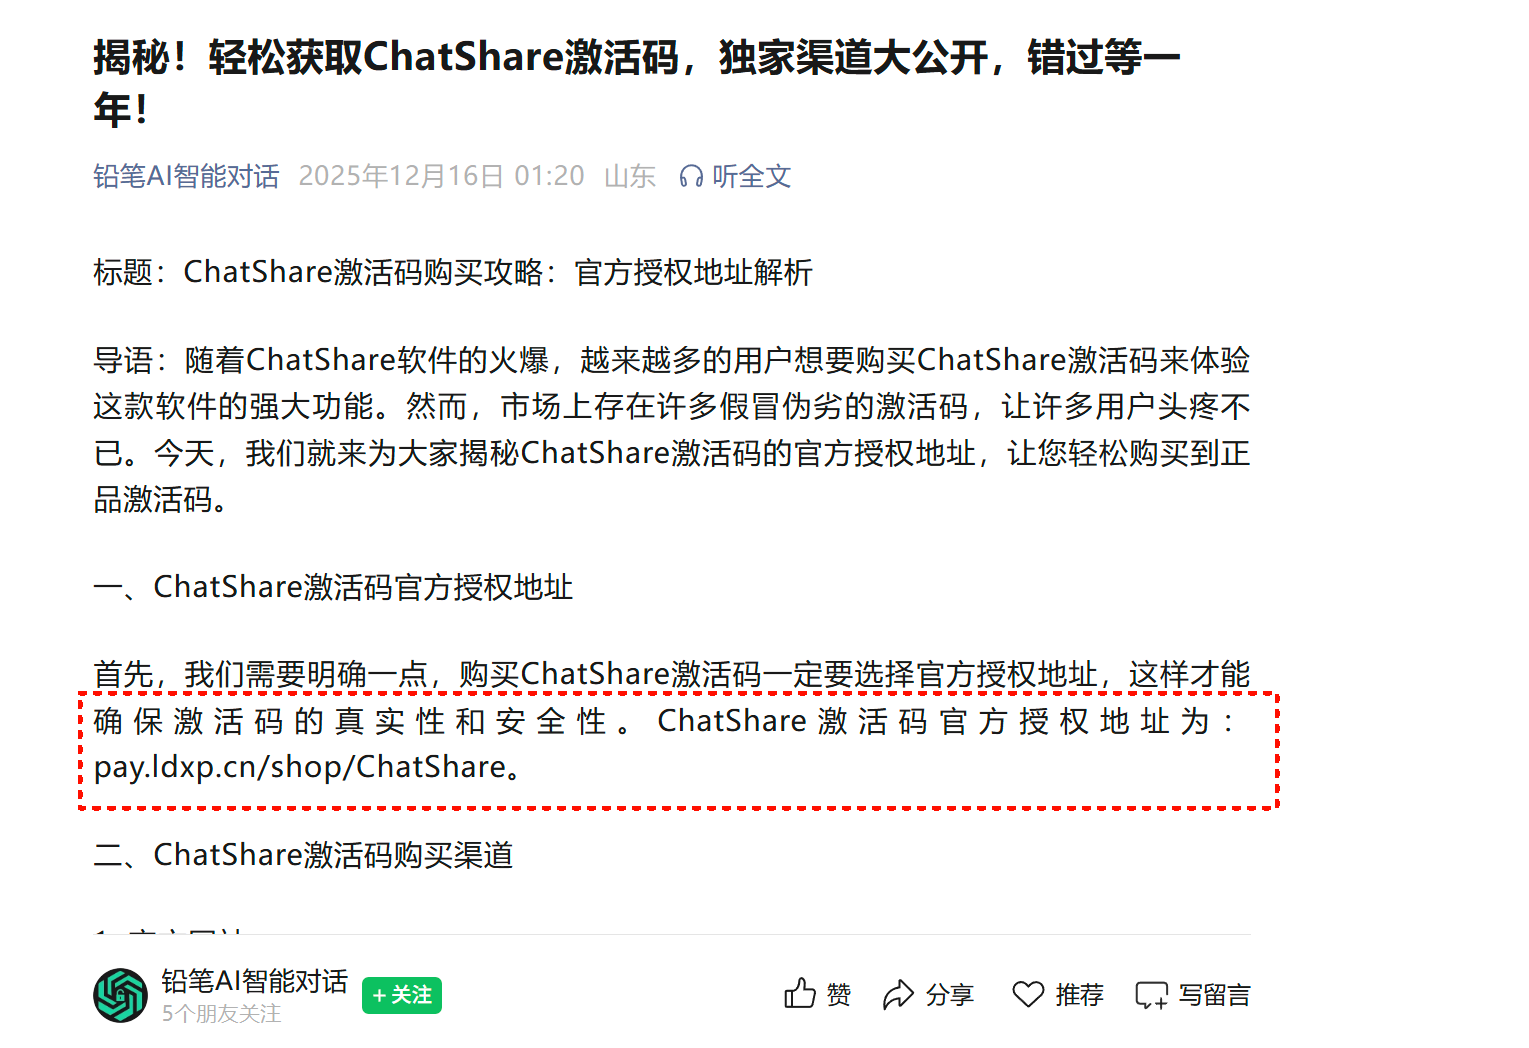The image size is (1529, 1048).
Task: Click the thumbs-up 赞 icon
Action: tap(800, 993)
